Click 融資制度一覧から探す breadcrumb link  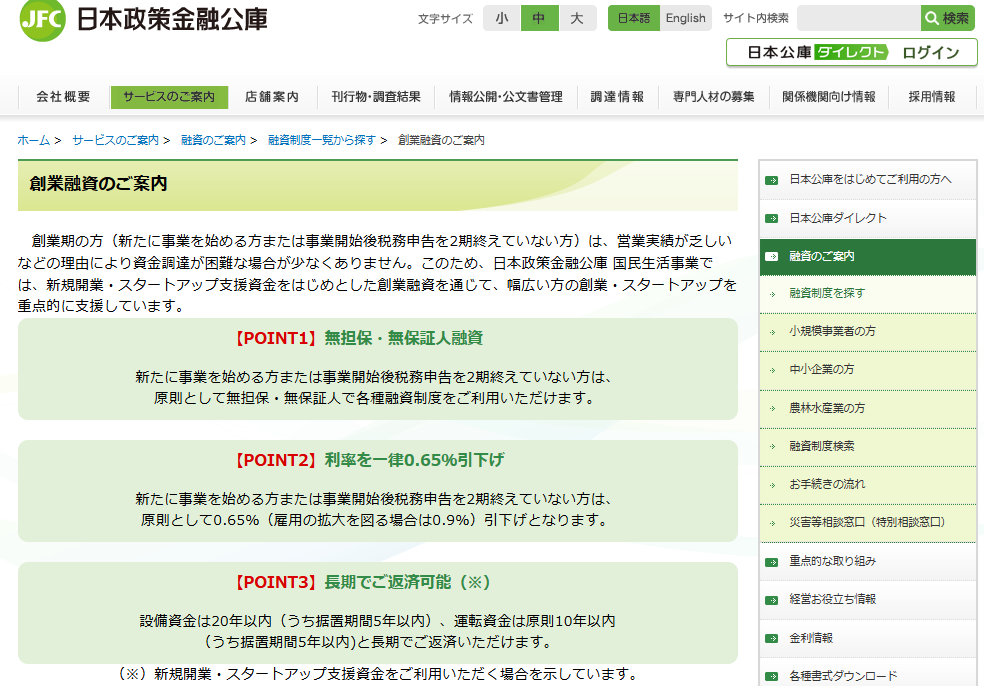pos(322,140)
